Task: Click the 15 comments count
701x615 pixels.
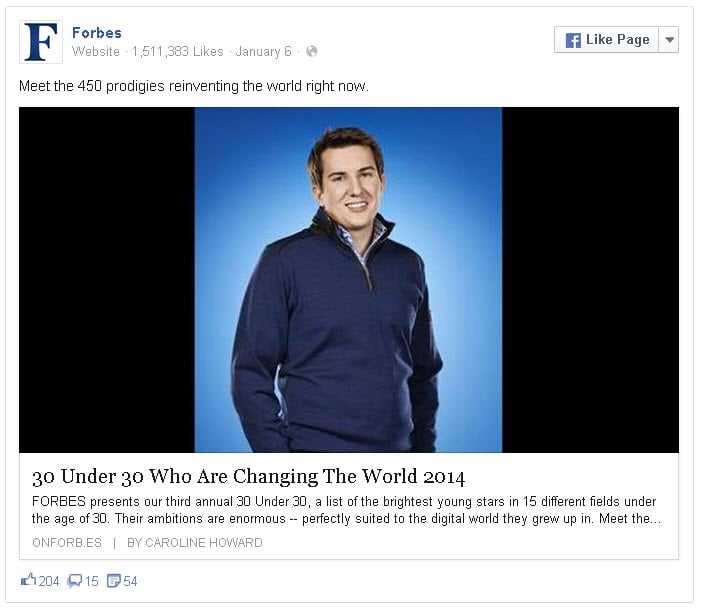Action: [92, 581]
